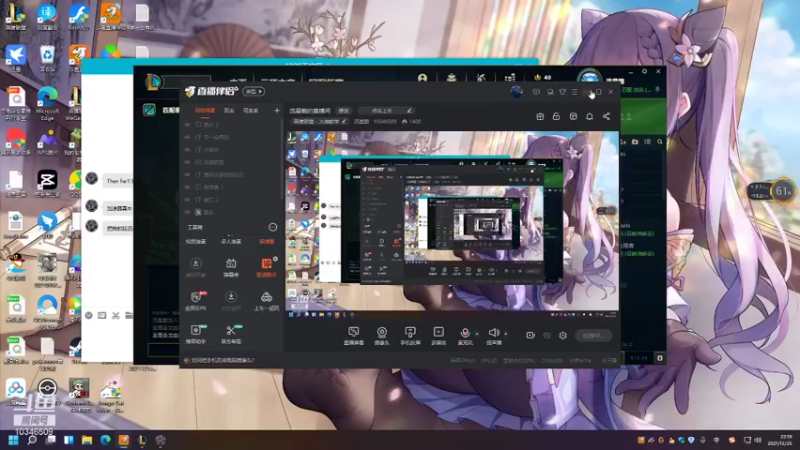Open the car icon tool (上车一起玩)

pos(266,301)
